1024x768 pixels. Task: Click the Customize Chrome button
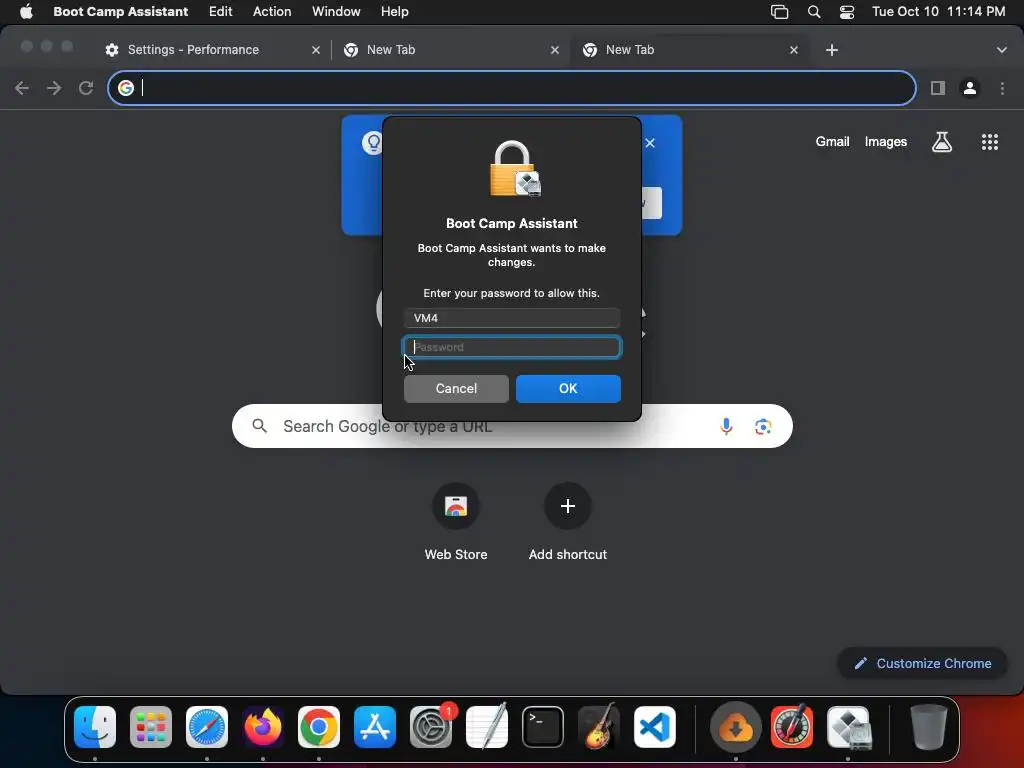click(923, 664)
